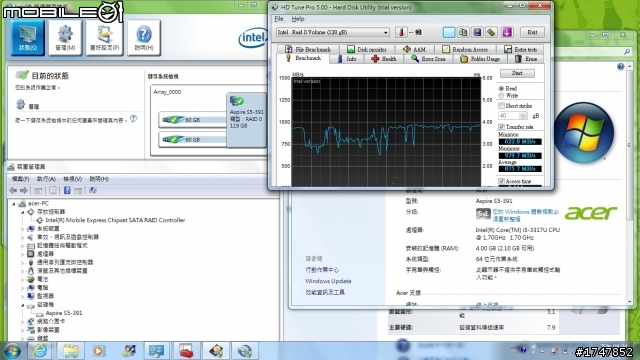Open Windows Explorer folder from the taskbar
The width and height of the screenshot is (640, 360).
point(70,351)
